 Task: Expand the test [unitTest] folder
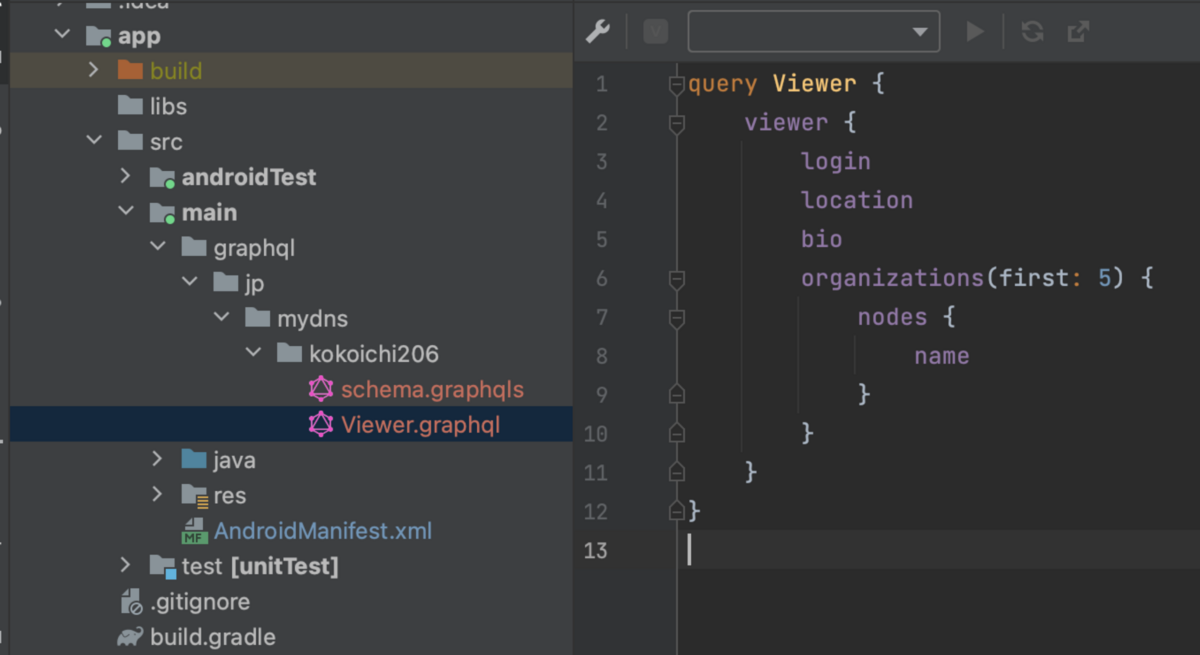coord(125,565)
